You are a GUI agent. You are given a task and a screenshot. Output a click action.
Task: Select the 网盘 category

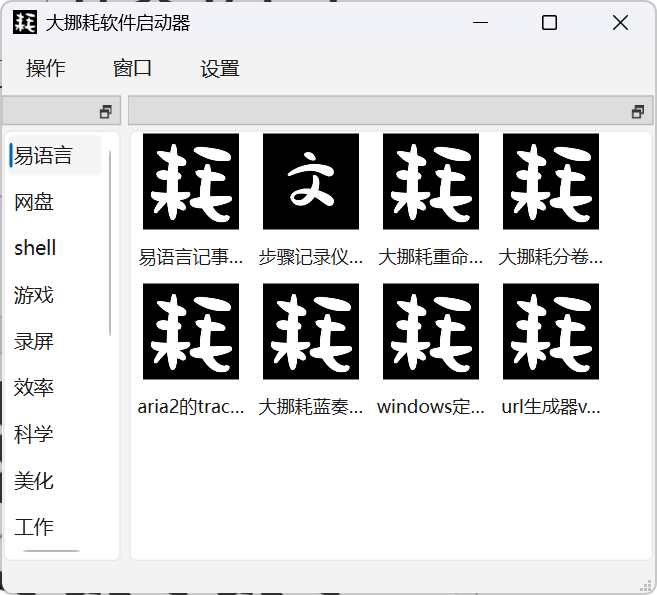(55, 202)
